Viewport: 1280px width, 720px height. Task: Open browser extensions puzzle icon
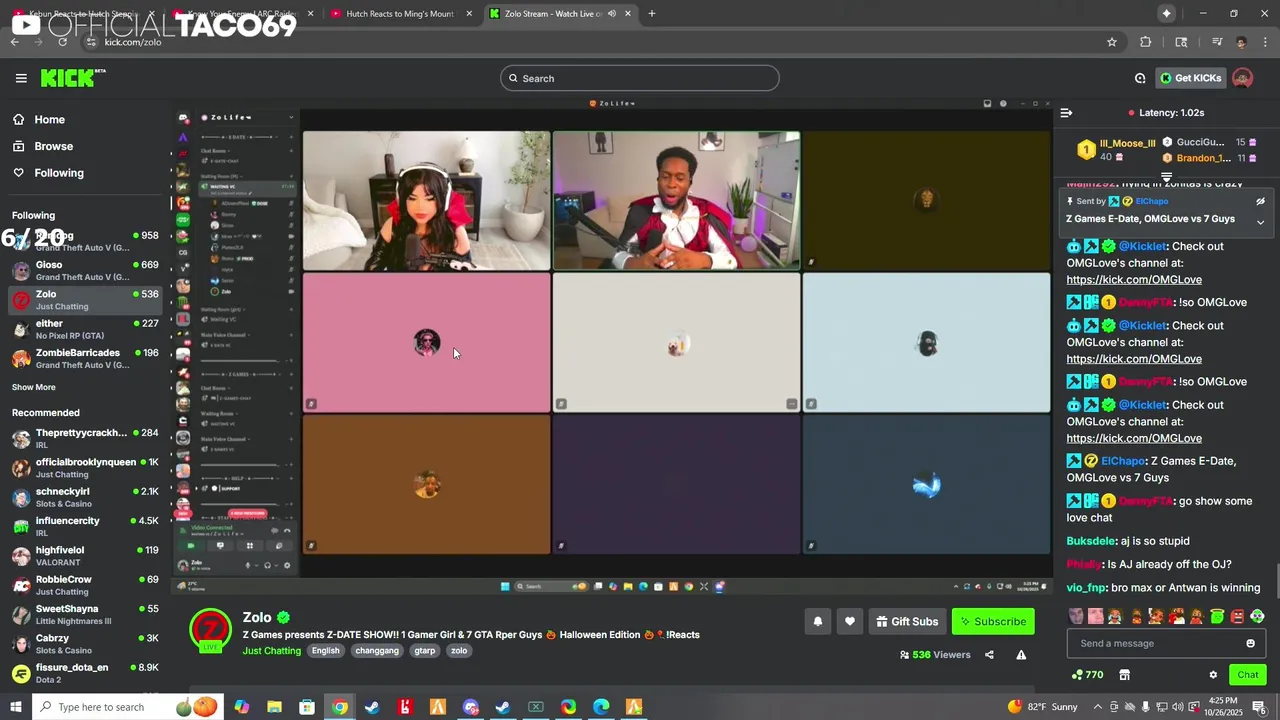(1146, 42)
